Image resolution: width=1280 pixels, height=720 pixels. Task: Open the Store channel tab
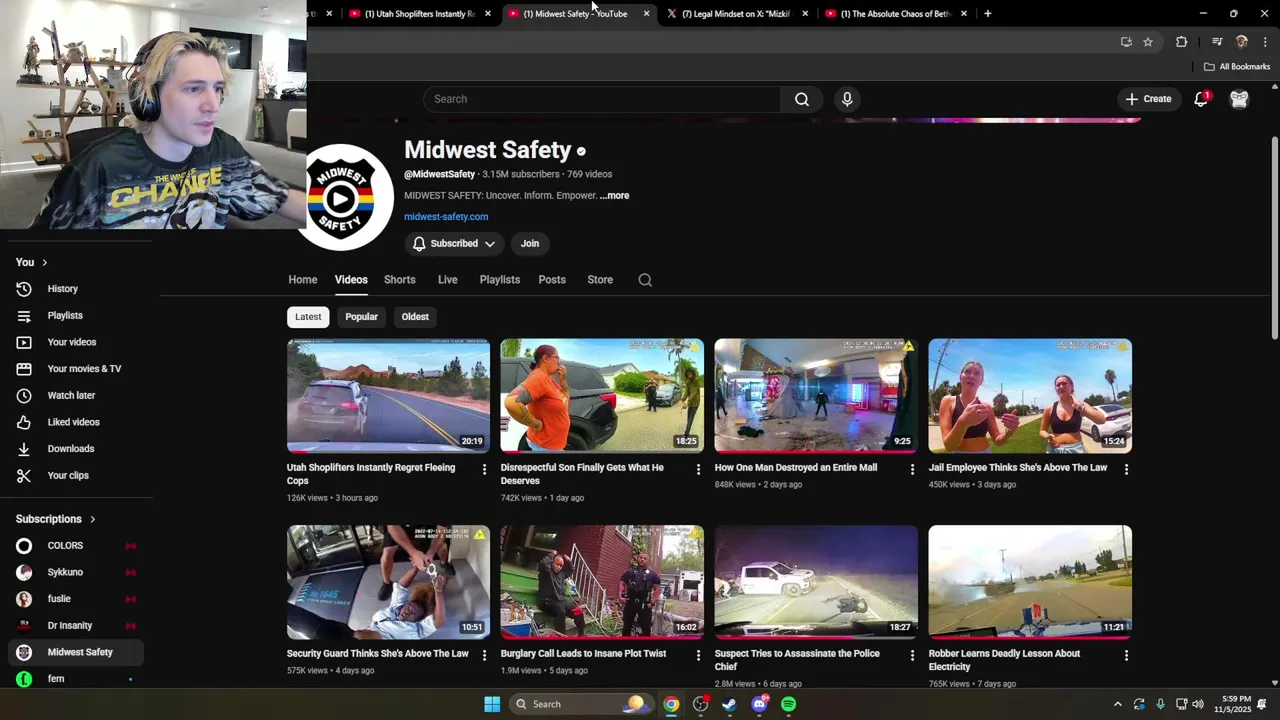600,280
